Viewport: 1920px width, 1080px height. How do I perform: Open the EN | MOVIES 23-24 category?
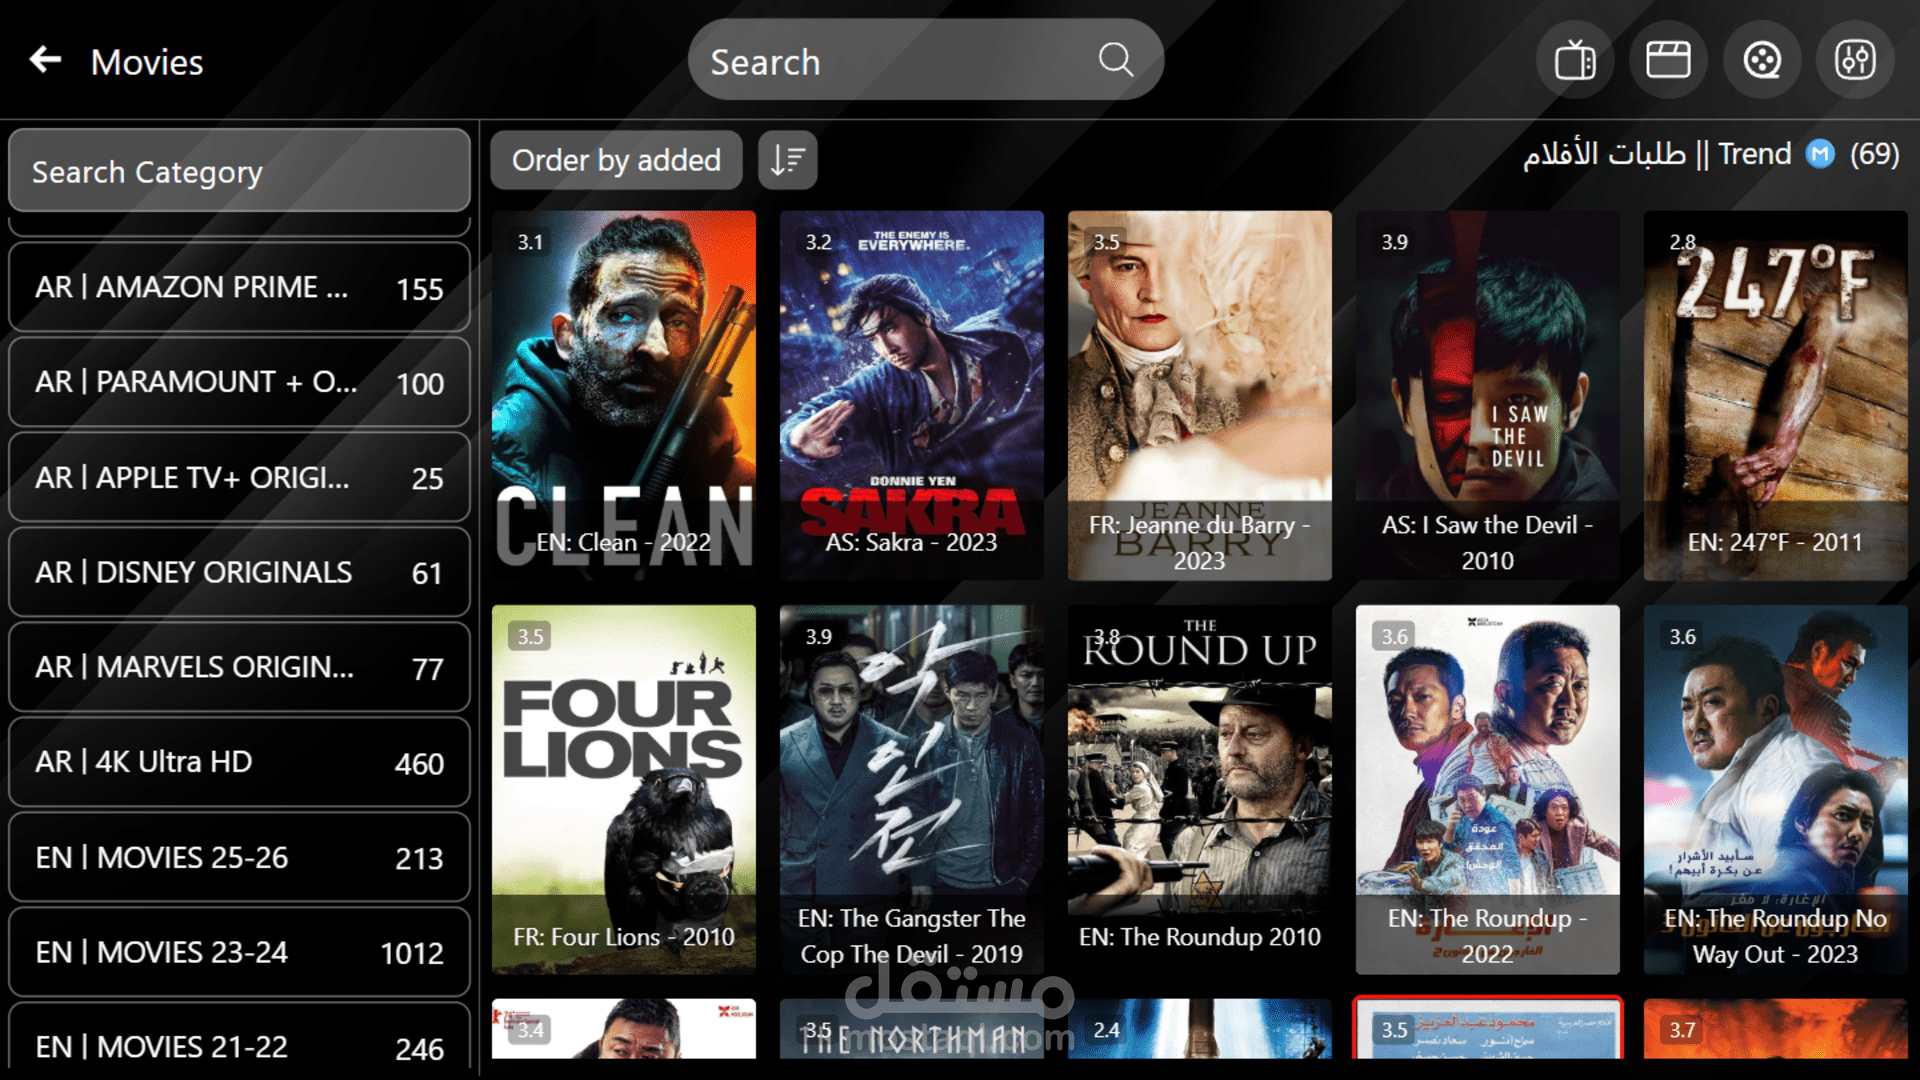pos(239,953)
